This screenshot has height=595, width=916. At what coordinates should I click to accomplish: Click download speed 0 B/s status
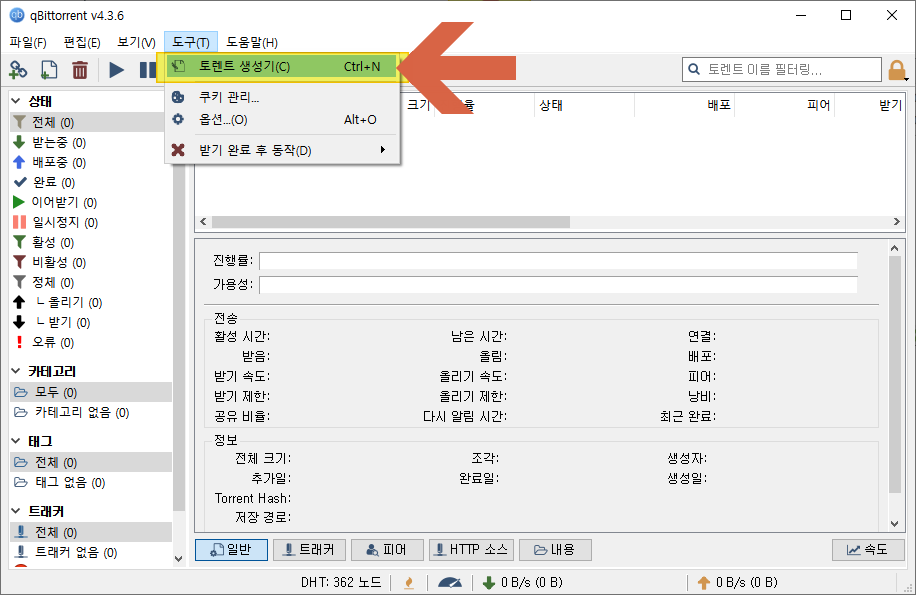click(523, 582)
